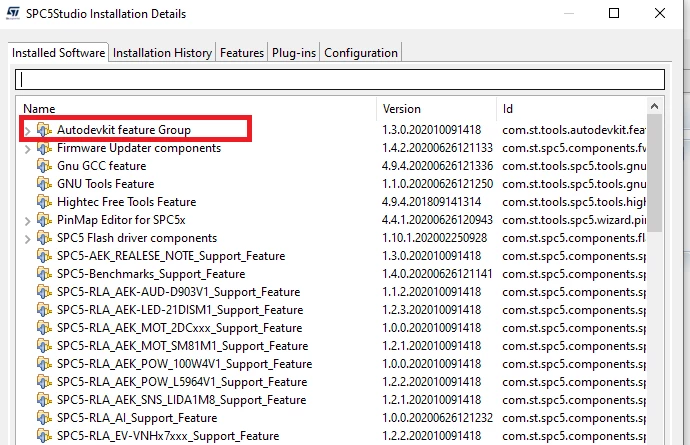Screen dimensions: 690x445
Task: Click the SPC5-RLA_AEK_POW_L5964V1 feature icon
Action: pyautogui.click(x=44, y=382)
